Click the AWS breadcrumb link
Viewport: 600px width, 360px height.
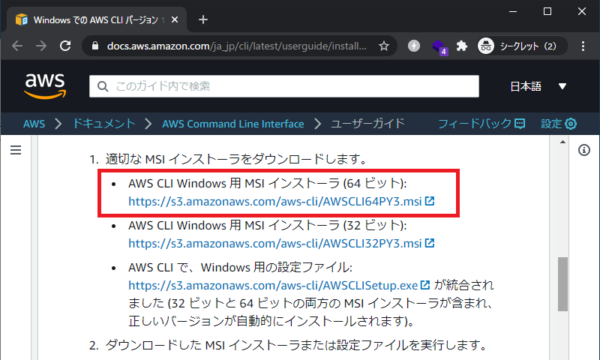(x=34, y=124)
